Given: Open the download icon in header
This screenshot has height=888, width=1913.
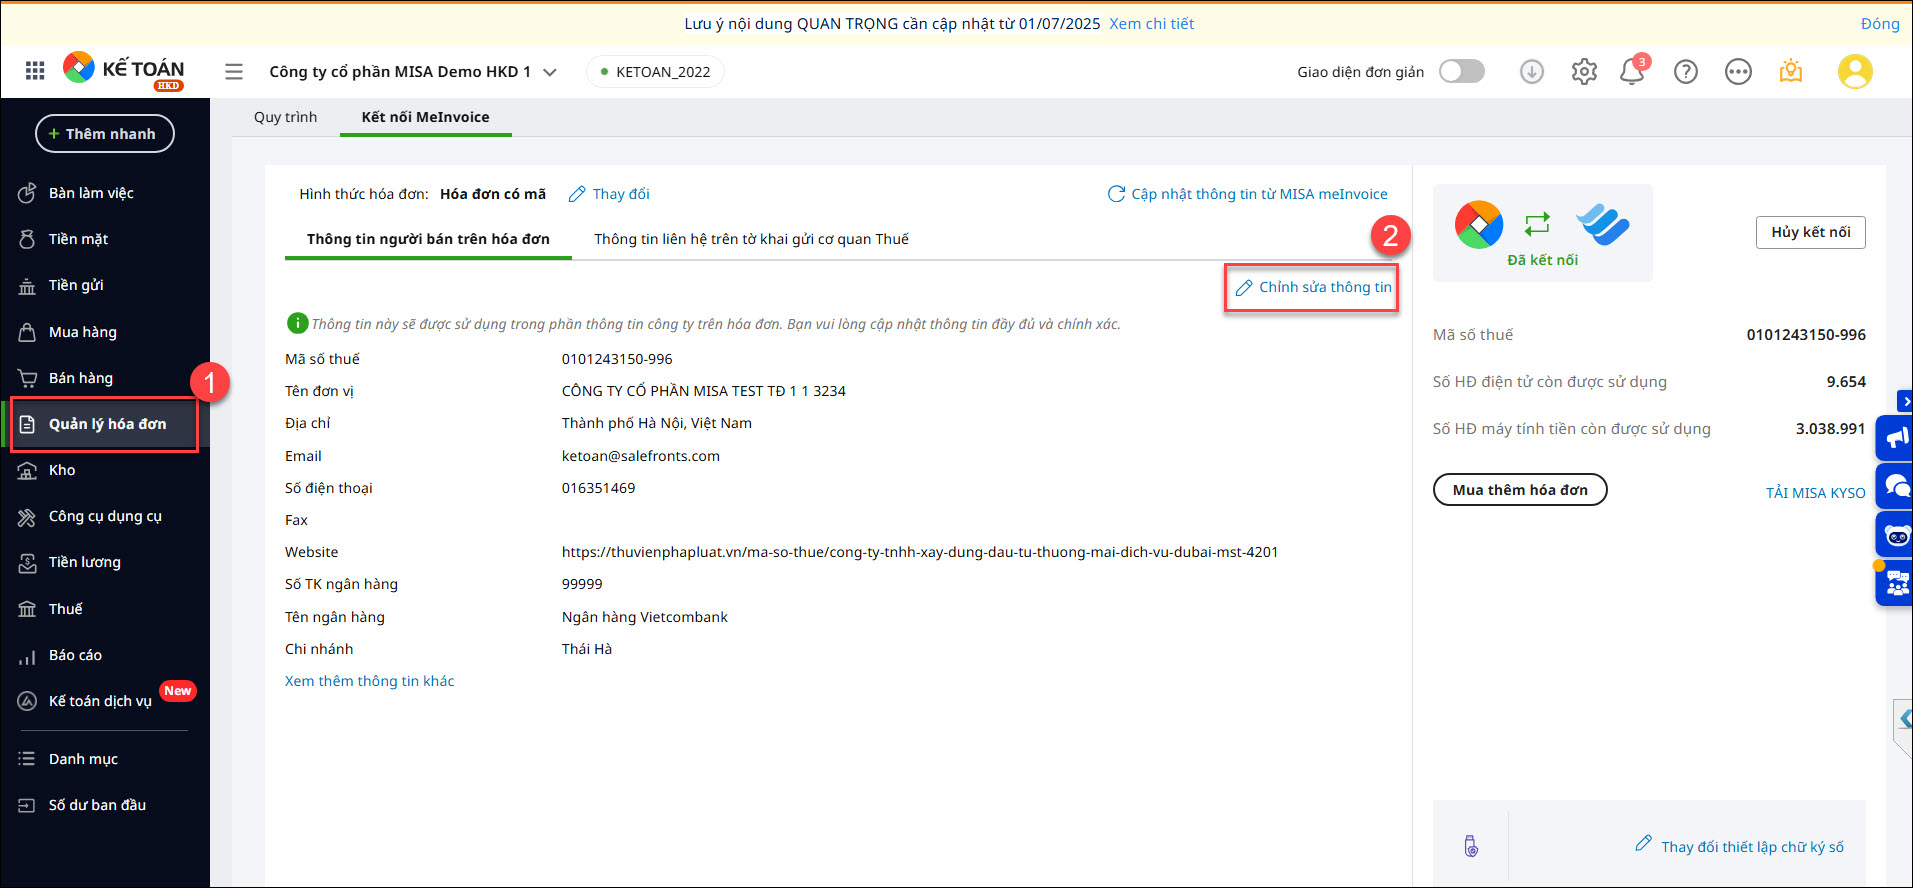Looking at the screenshot, I should (x=1532, y=72).
